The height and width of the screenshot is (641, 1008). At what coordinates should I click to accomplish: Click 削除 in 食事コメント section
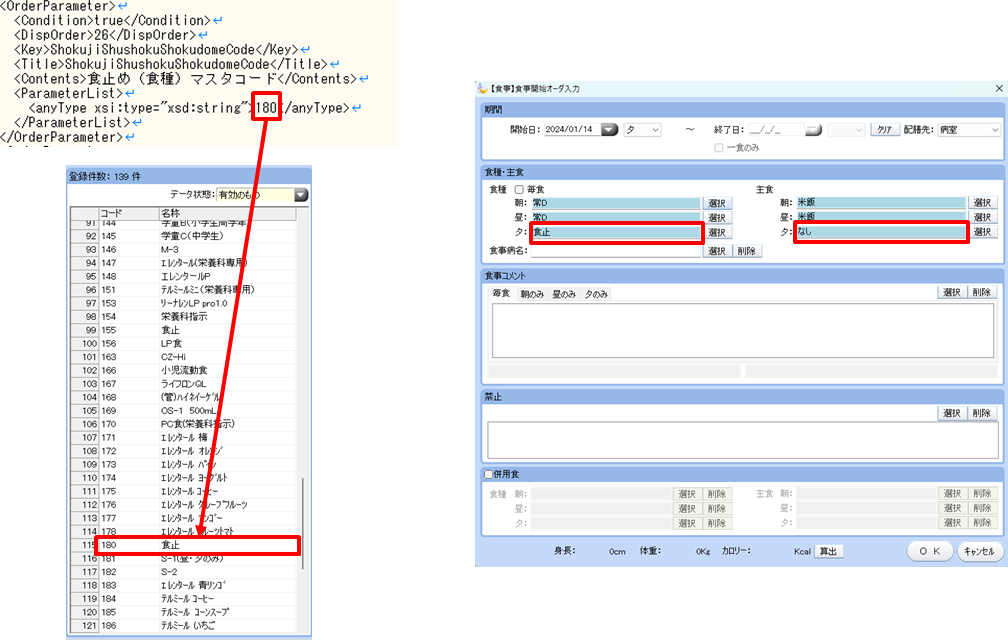(x=982, y=293)
